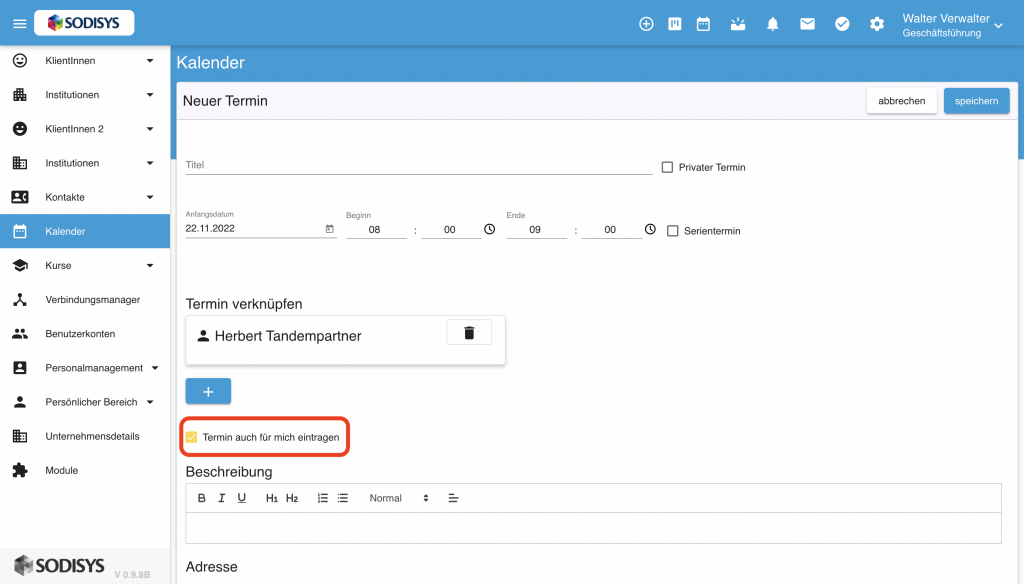Click the plus circle icon in header
The height and width of the screenshot is (584, 1024).
[x=646, y=24]
